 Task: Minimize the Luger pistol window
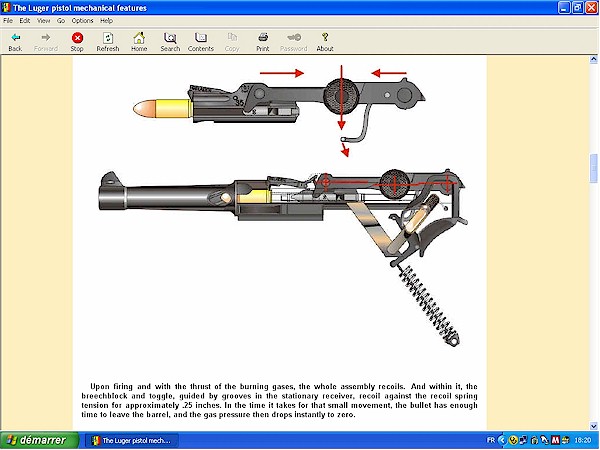pos(564,8)
